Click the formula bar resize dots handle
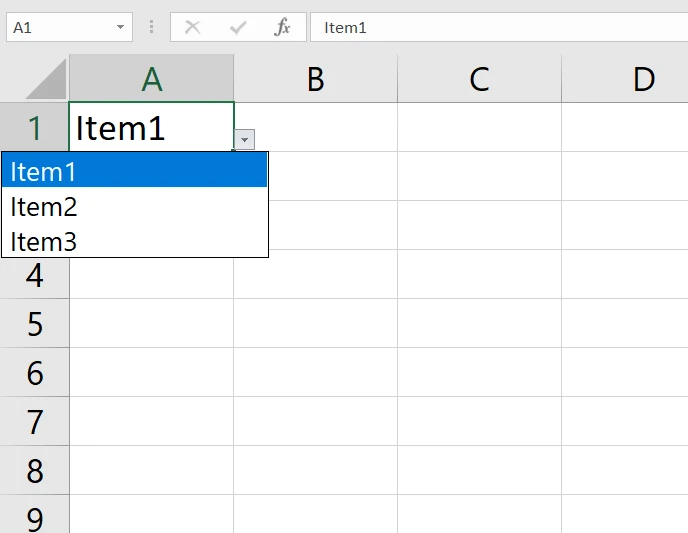The image size is (688, 533). coord(152,28)
